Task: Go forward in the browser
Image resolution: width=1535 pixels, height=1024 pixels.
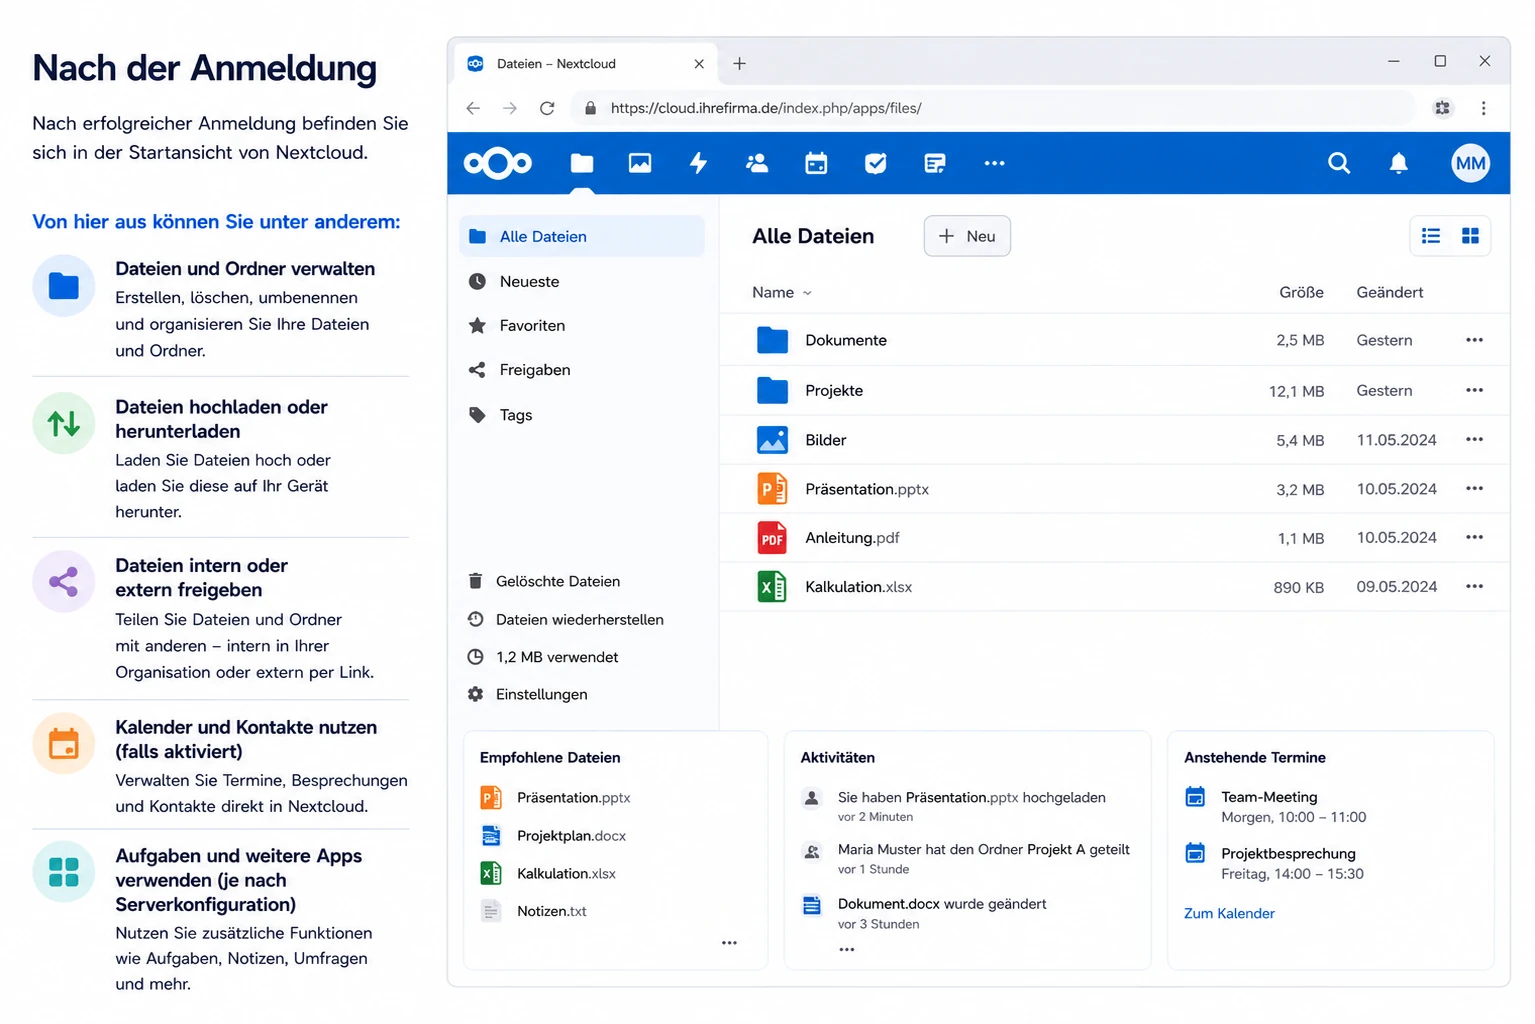Action: tap(510, 108)
